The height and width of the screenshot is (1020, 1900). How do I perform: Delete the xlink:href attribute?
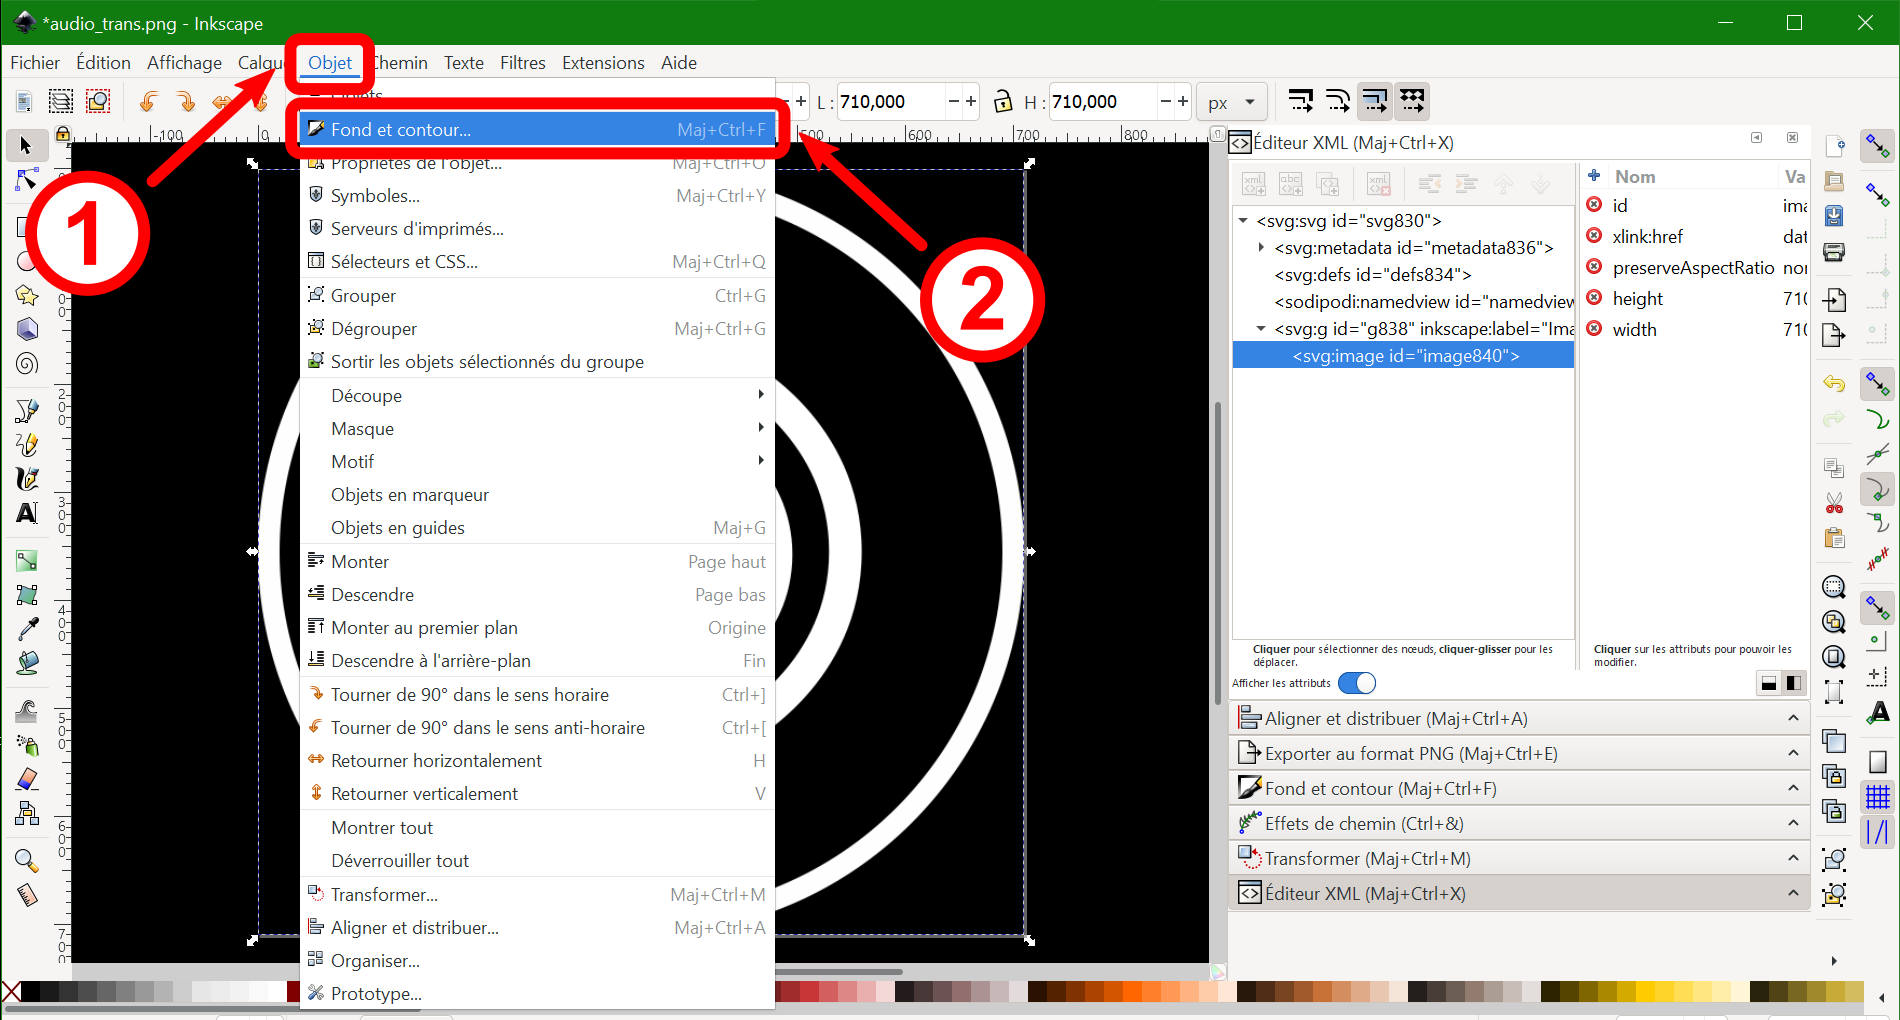tap(1594, 236)
